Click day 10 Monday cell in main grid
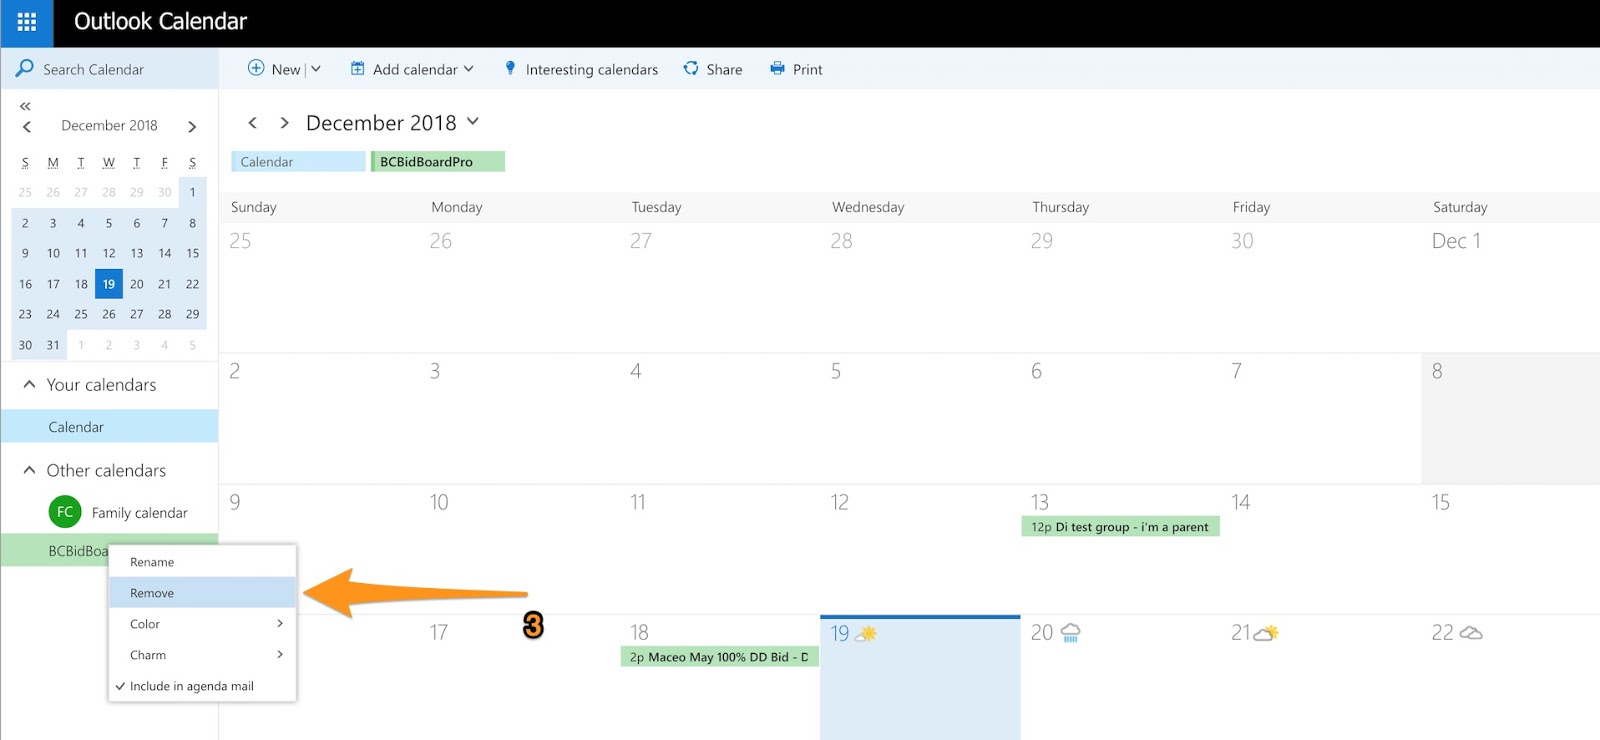 pos(520,549)
